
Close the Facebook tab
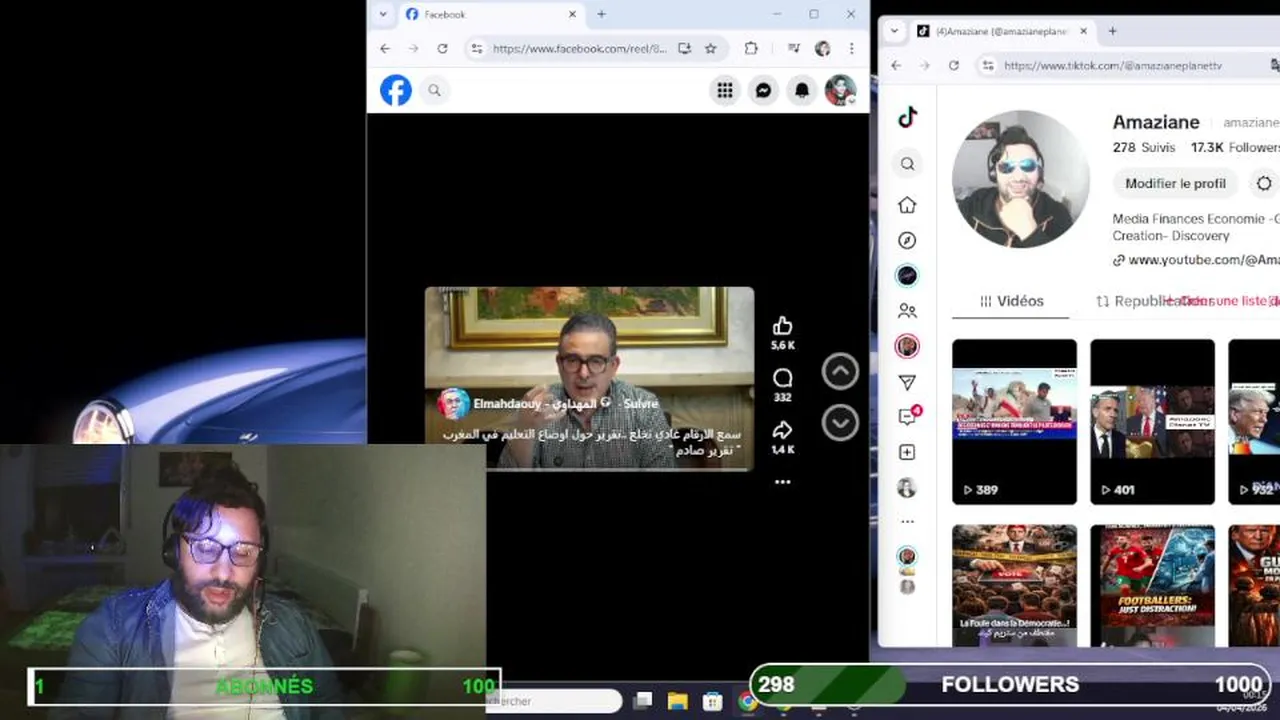coord(572,14)
